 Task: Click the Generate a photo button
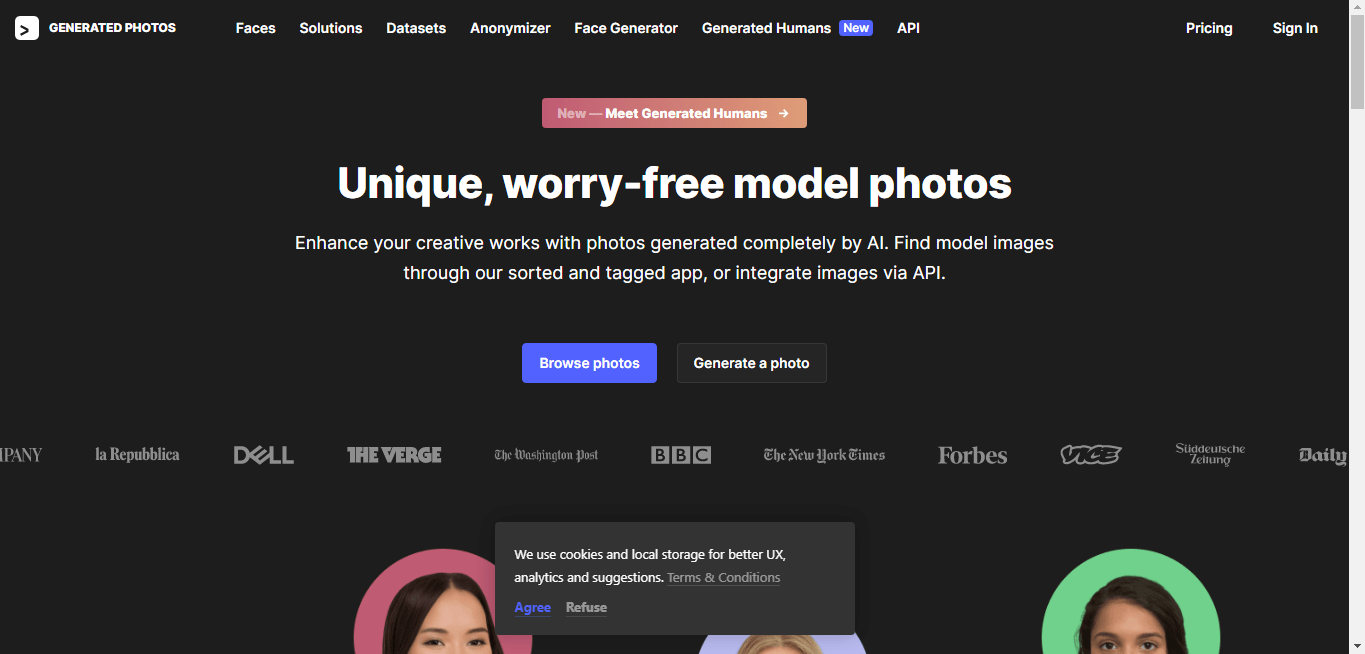pos(751,363)
